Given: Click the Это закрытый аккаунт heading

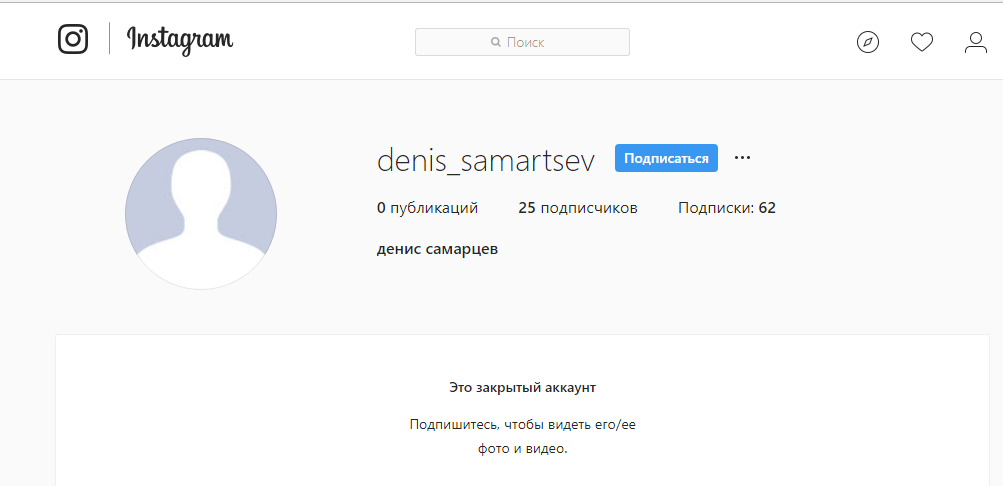Looking at the screenshot, I should tap(522, 387).
